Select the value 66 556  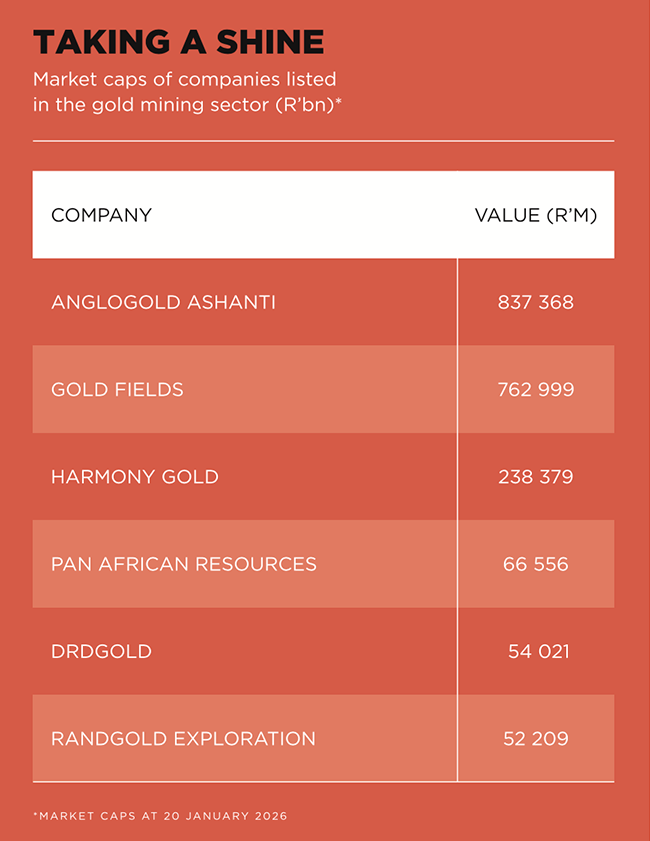click(x=536, y=564)
